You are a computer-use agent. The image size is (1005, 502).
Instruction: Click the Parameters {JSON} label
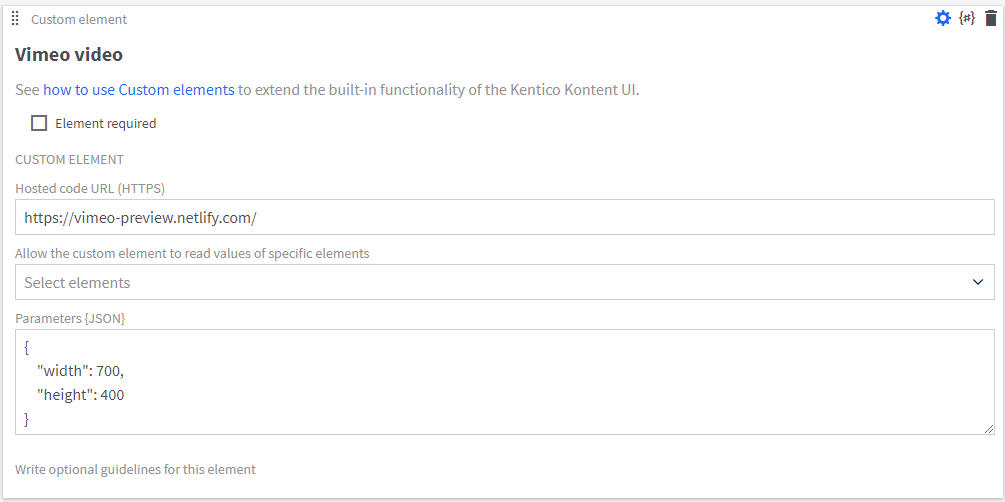point(70,319)
